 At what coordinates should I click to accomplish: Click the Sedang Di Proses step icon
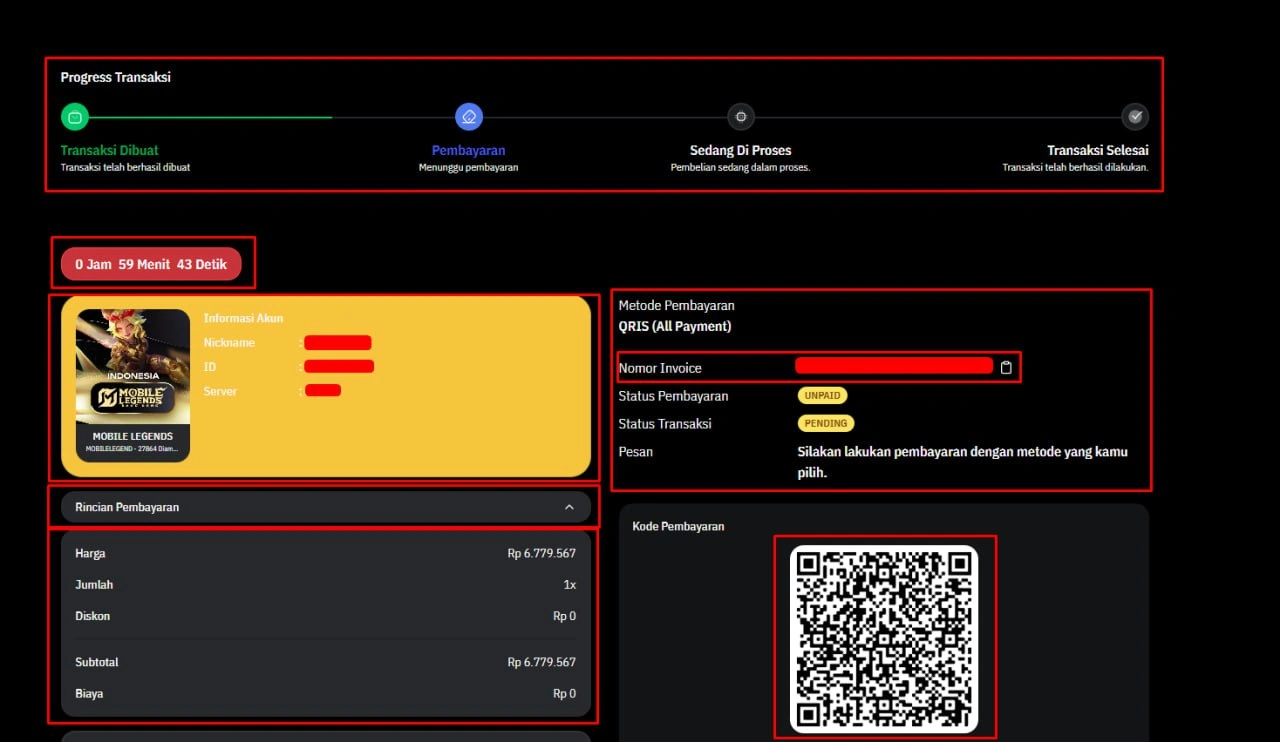pos(740,117)
